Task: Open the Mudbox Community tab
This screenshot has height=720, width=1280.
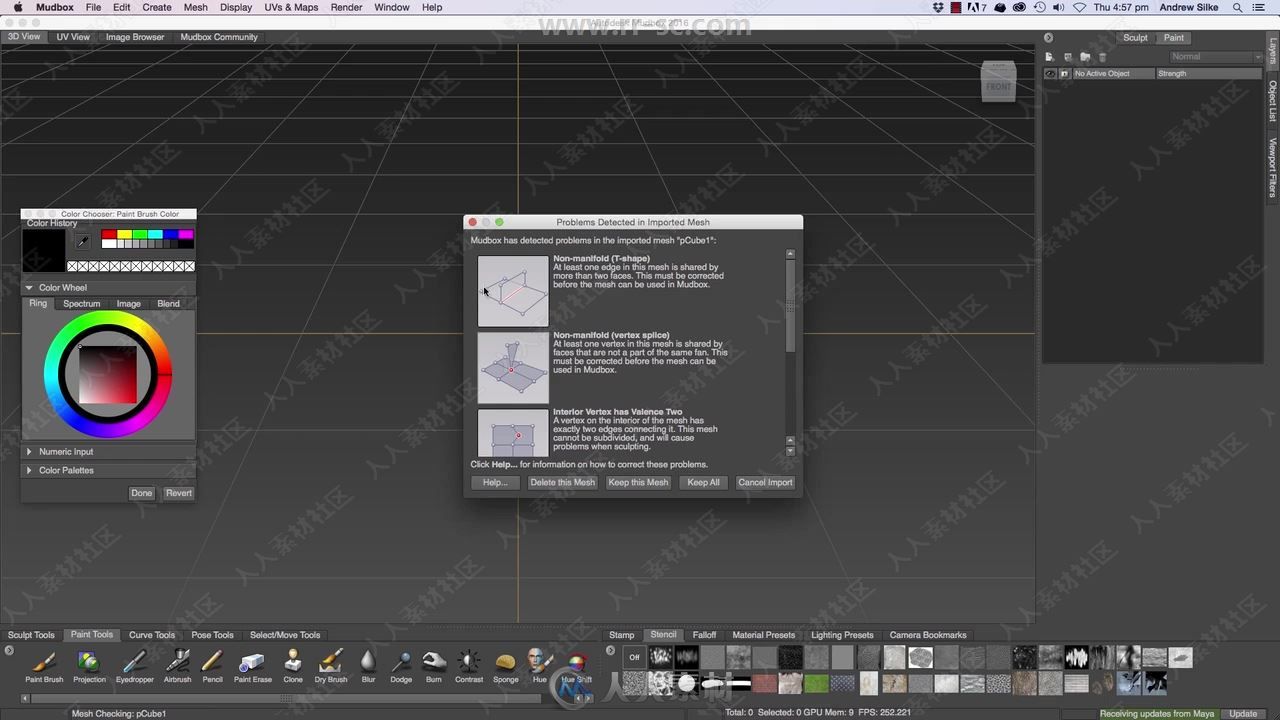Action: [x=219, y=37]
